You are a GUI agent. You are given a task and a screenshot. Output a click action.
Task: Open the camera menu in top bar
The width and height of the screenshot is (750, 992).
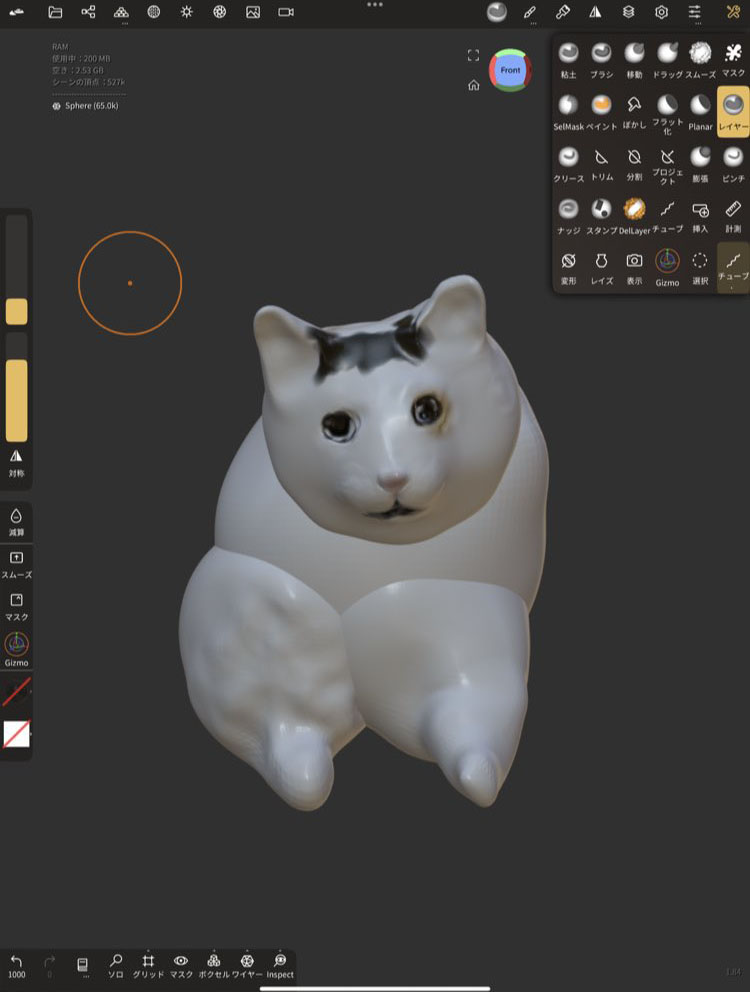click(286, 12)
